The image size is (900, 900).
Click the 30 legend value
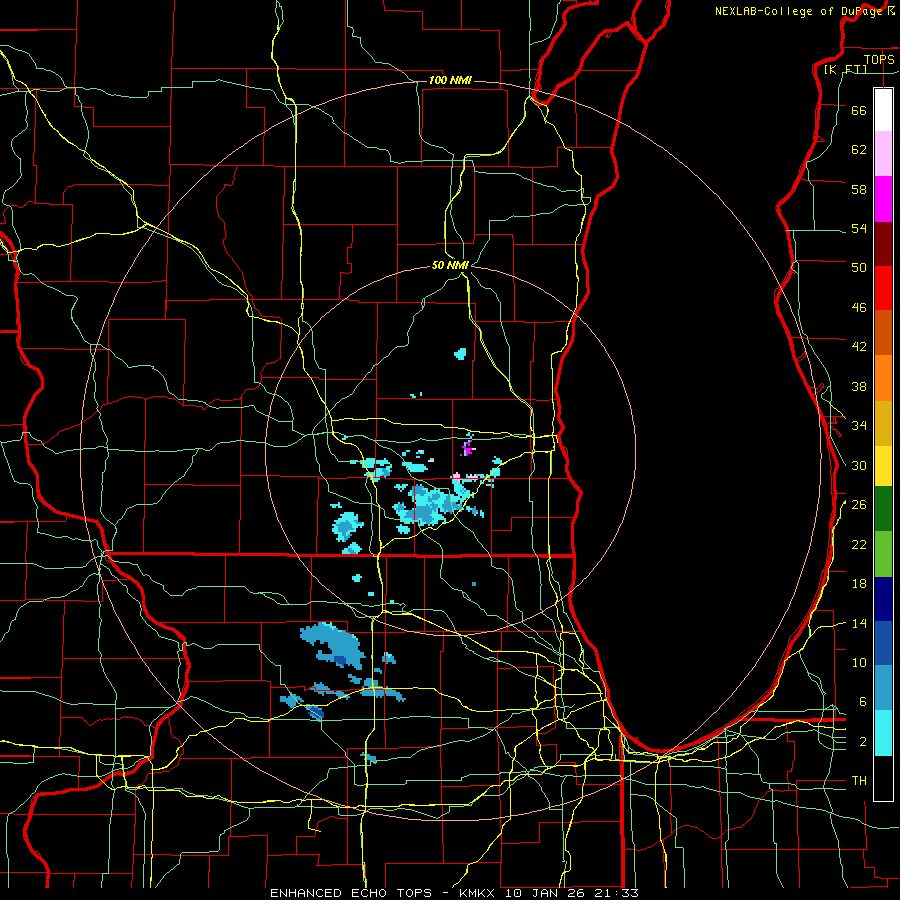coord(859,465)
